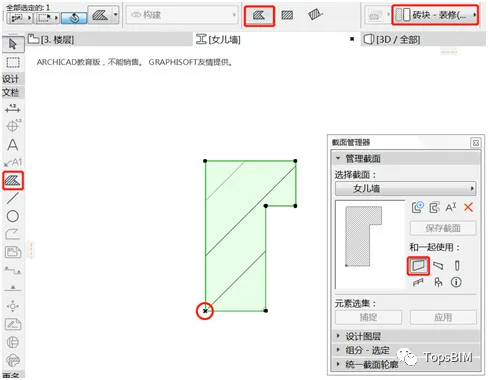The width and height of the screenshot is (488, 380).
Task: Click the bottom-left origin node of profile
Action: [x=205, y=311]
